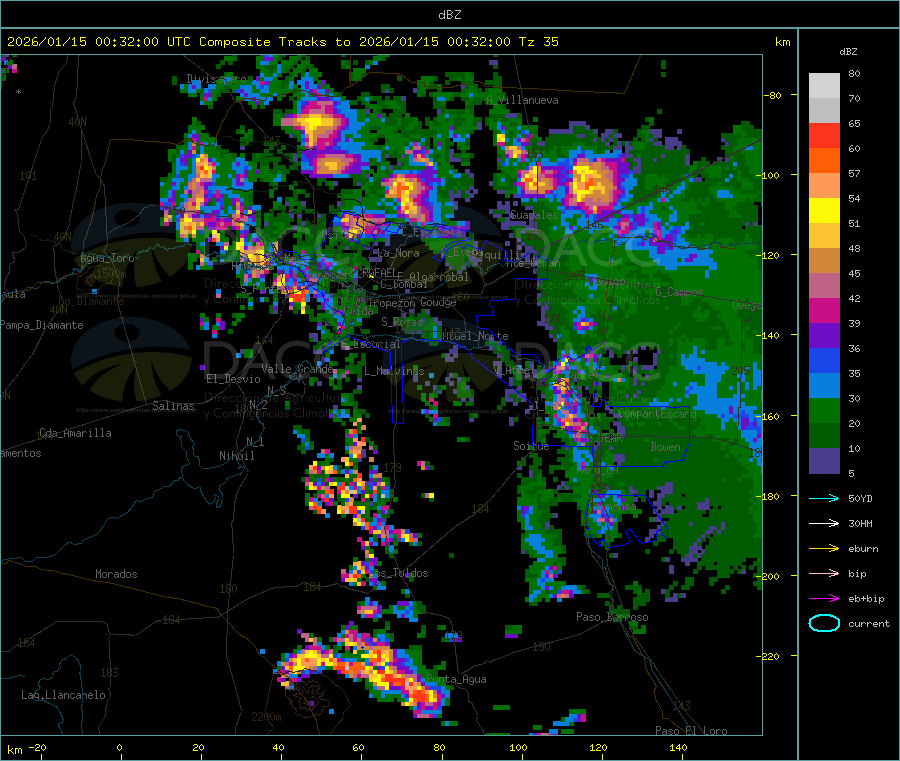Image resolution: width=900 pixels, height=761 pixels.
Task: Click the Divisadero place label
Action: [216, 79]
